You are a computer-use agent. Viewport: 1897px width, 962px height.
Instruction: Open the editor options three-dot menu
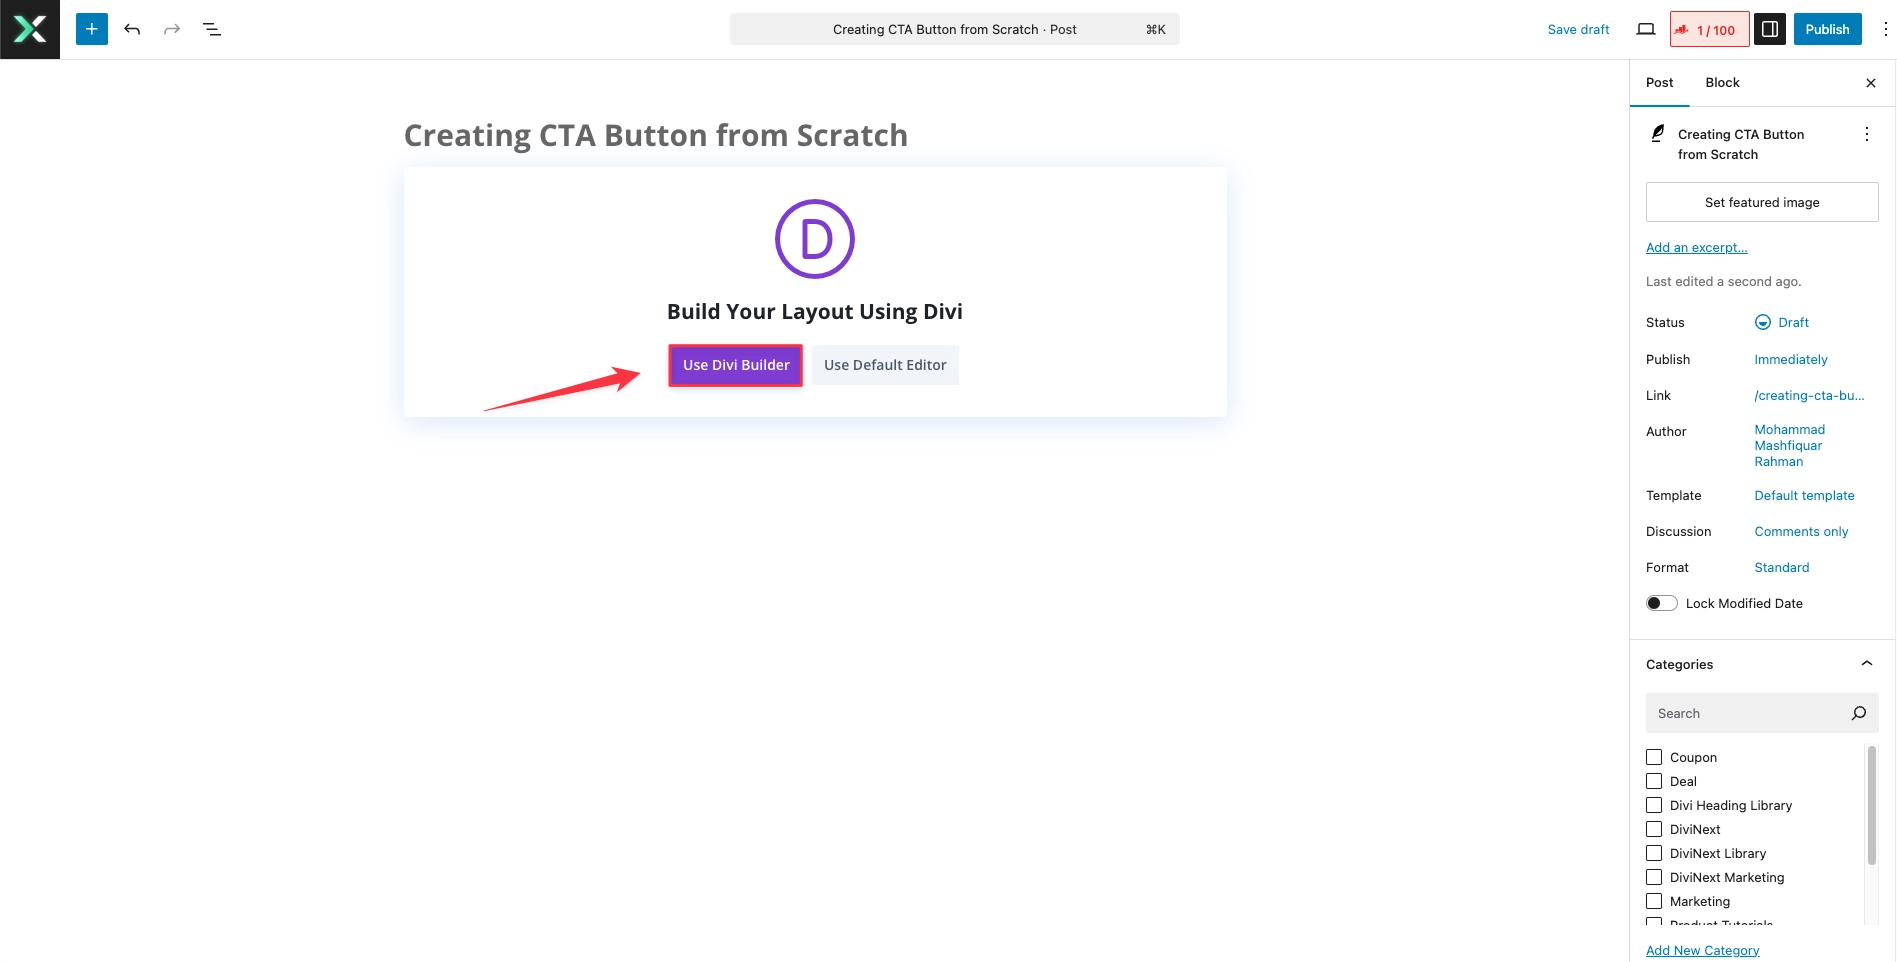(x=1885, y=29)
